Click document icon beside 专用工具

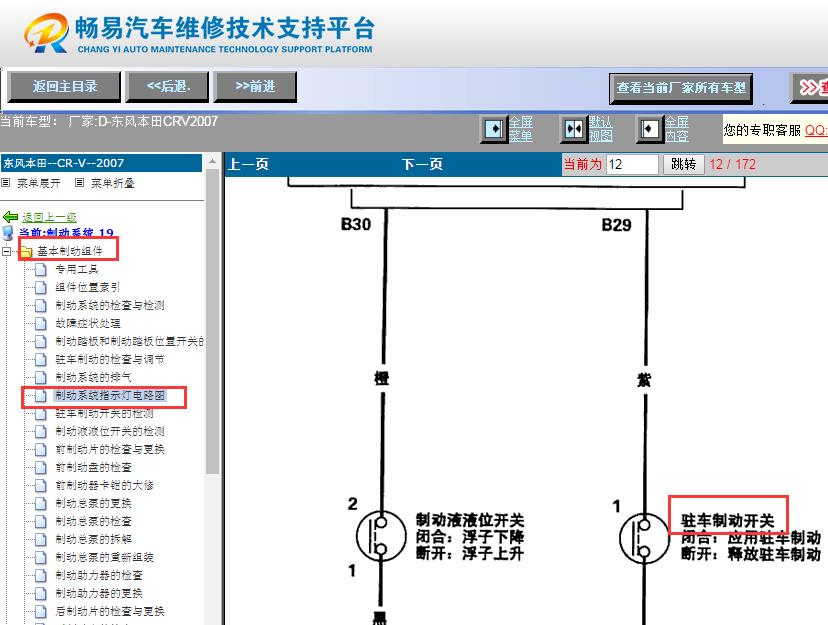[x=41, y=269]
